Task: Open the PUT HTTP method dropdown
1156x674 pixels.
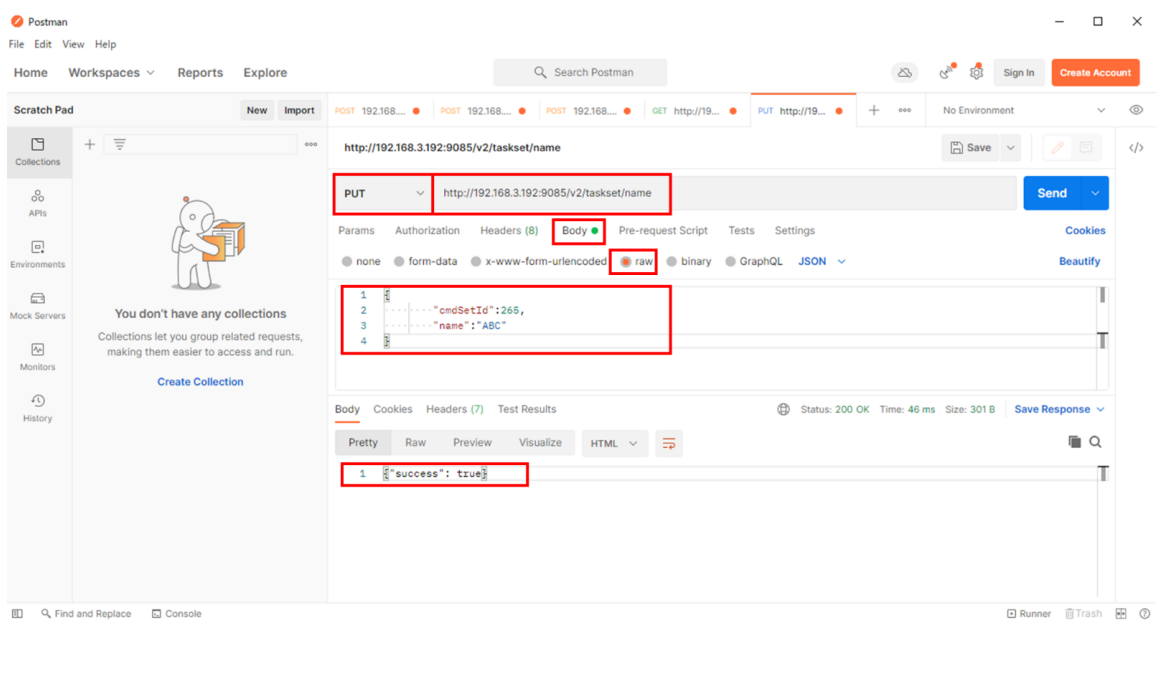Action: pyautogui.click(x=383, y=194)
